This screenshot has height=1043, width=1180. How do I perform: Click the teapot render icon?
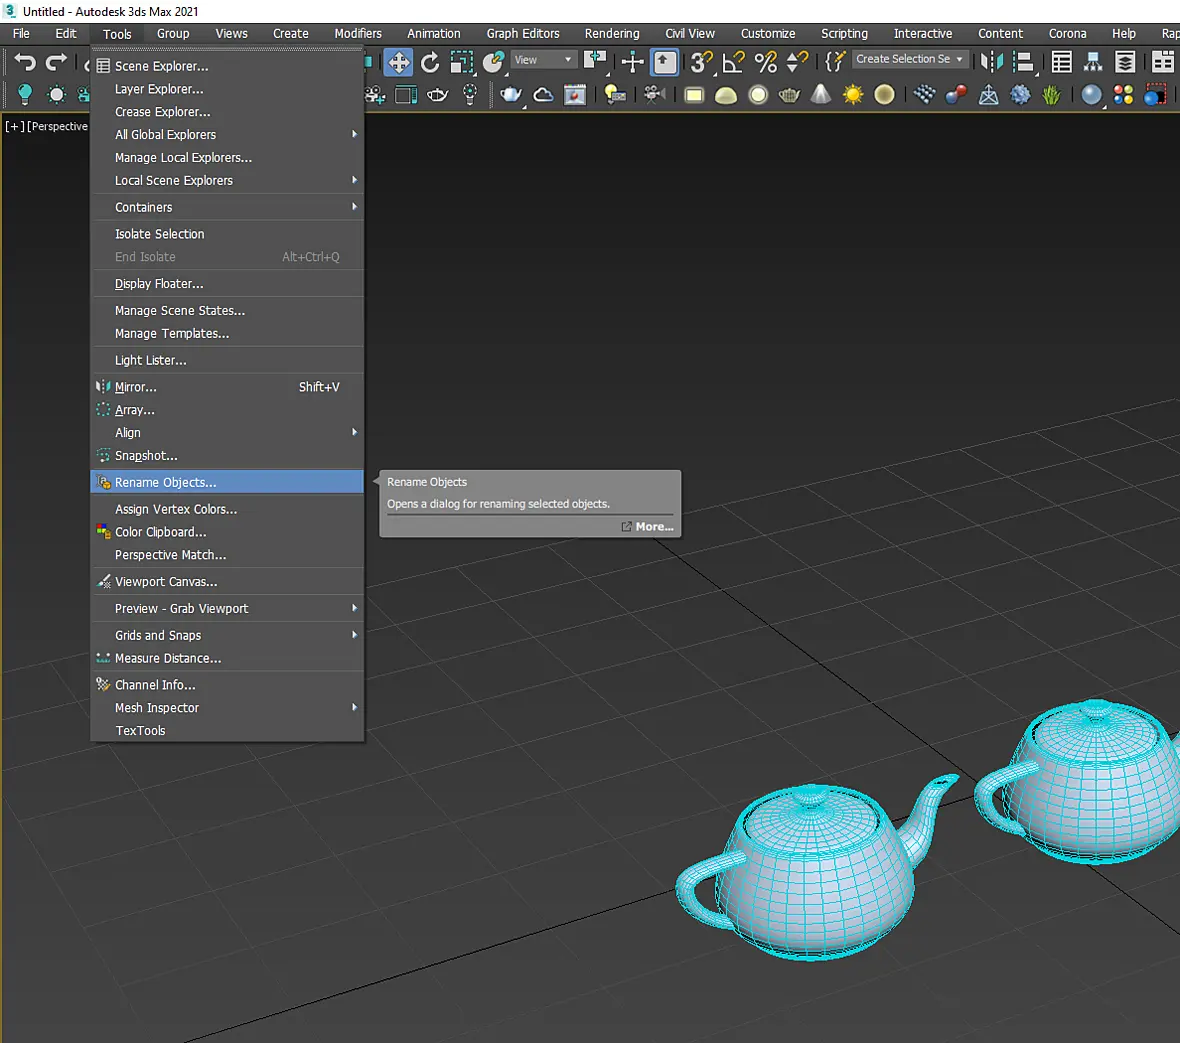click(511, 95)
